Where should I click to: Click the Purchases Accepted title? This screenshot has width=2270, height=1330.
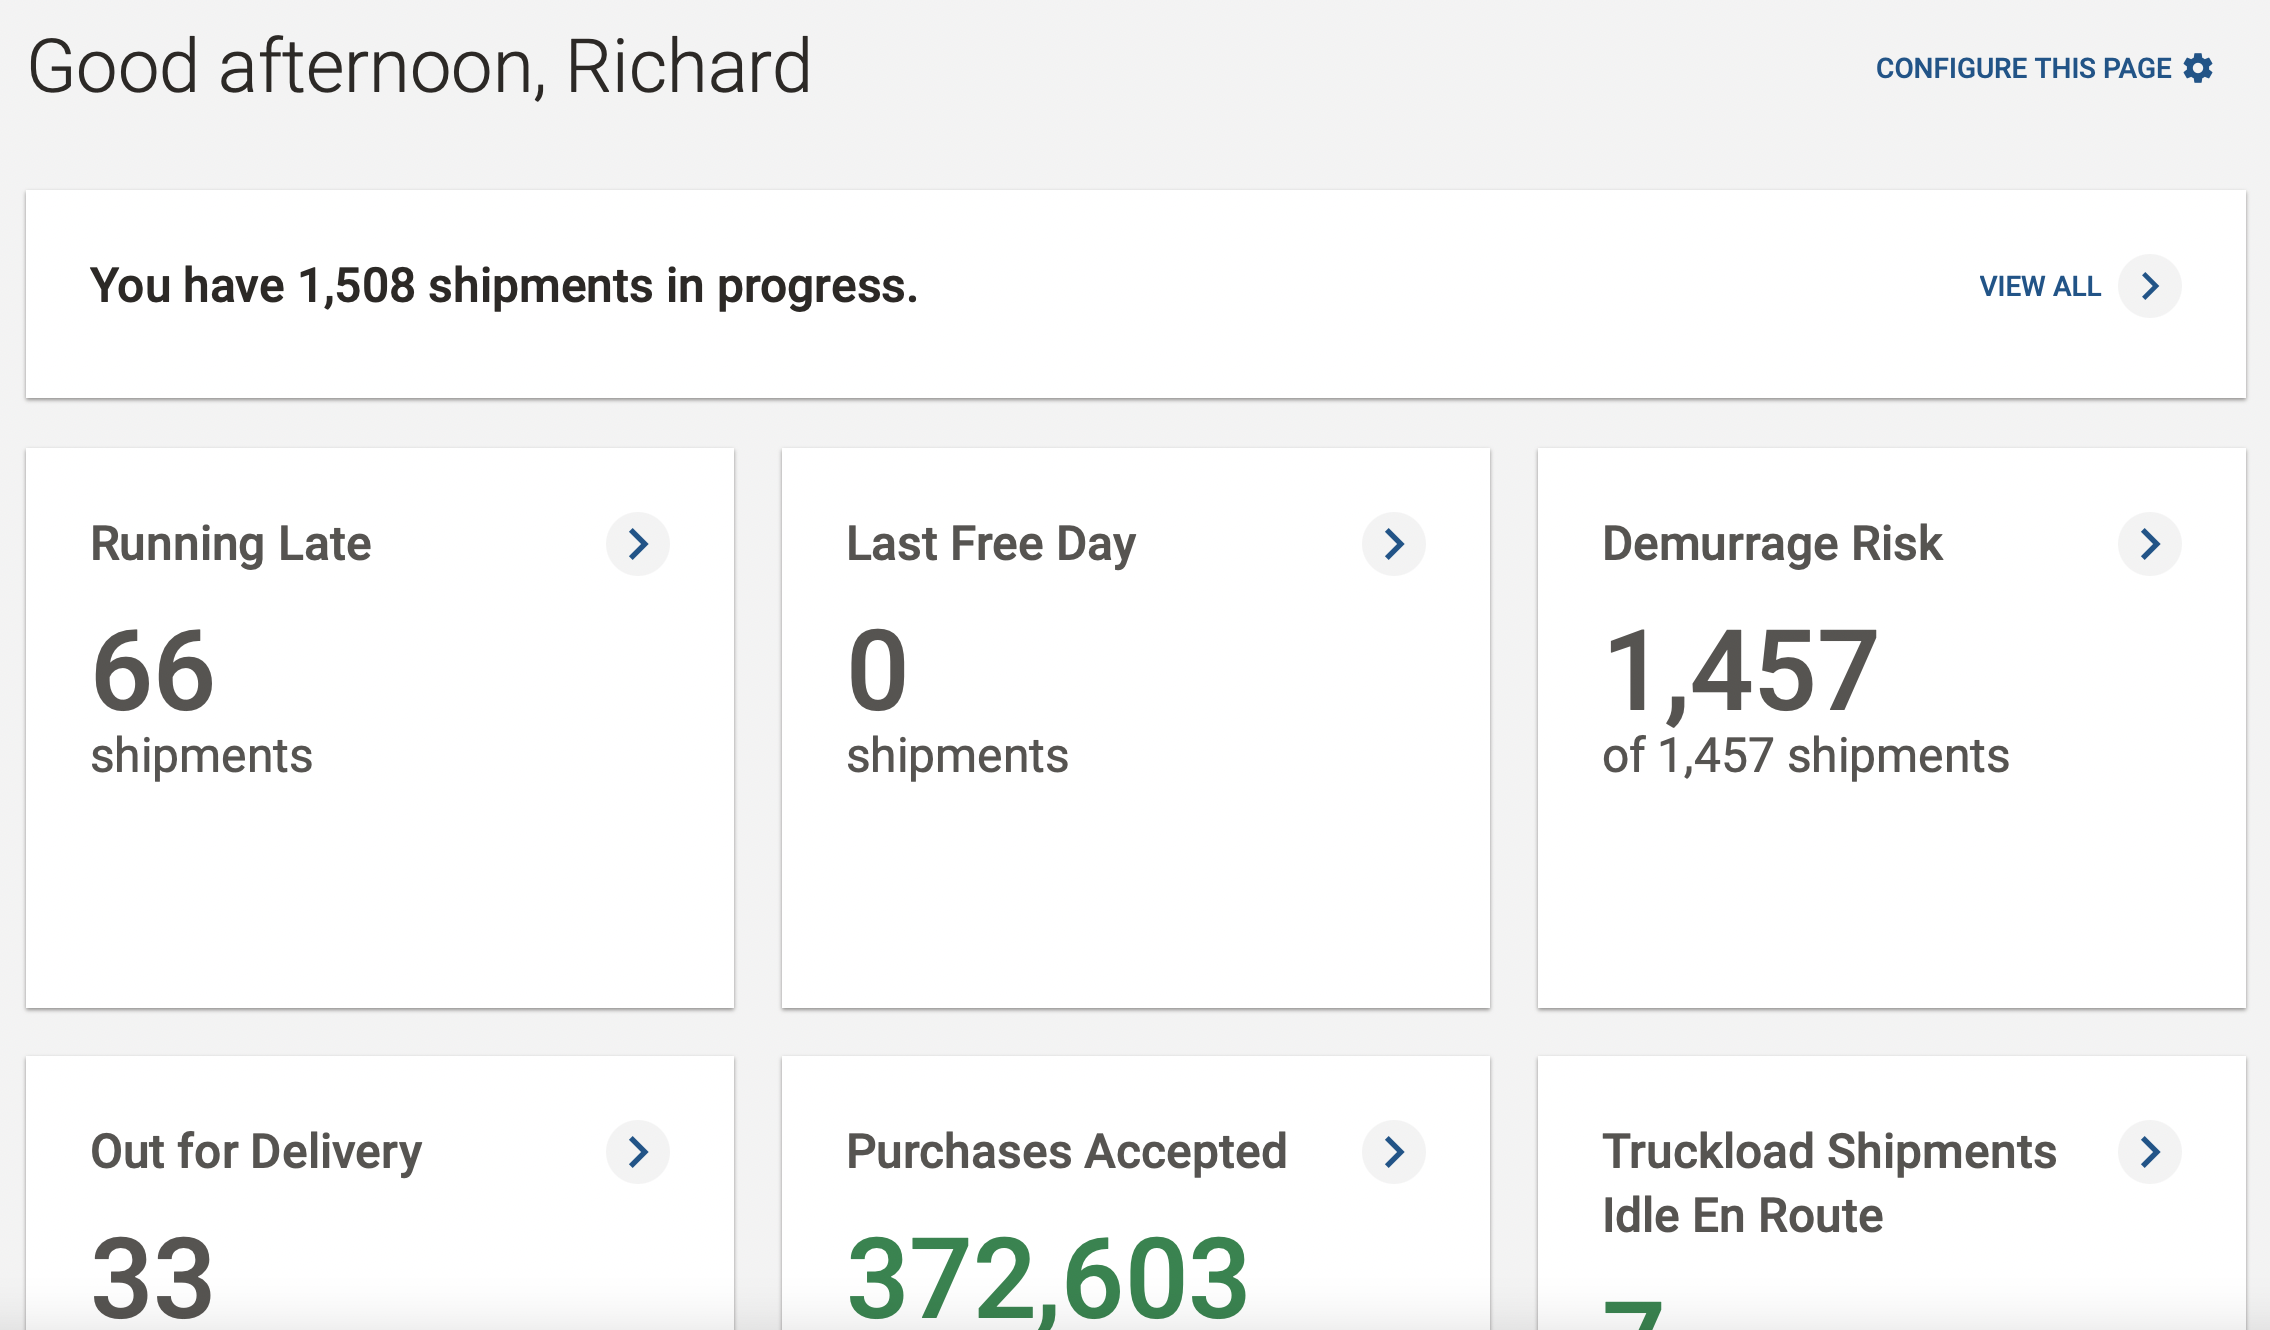point(1066,1152)
